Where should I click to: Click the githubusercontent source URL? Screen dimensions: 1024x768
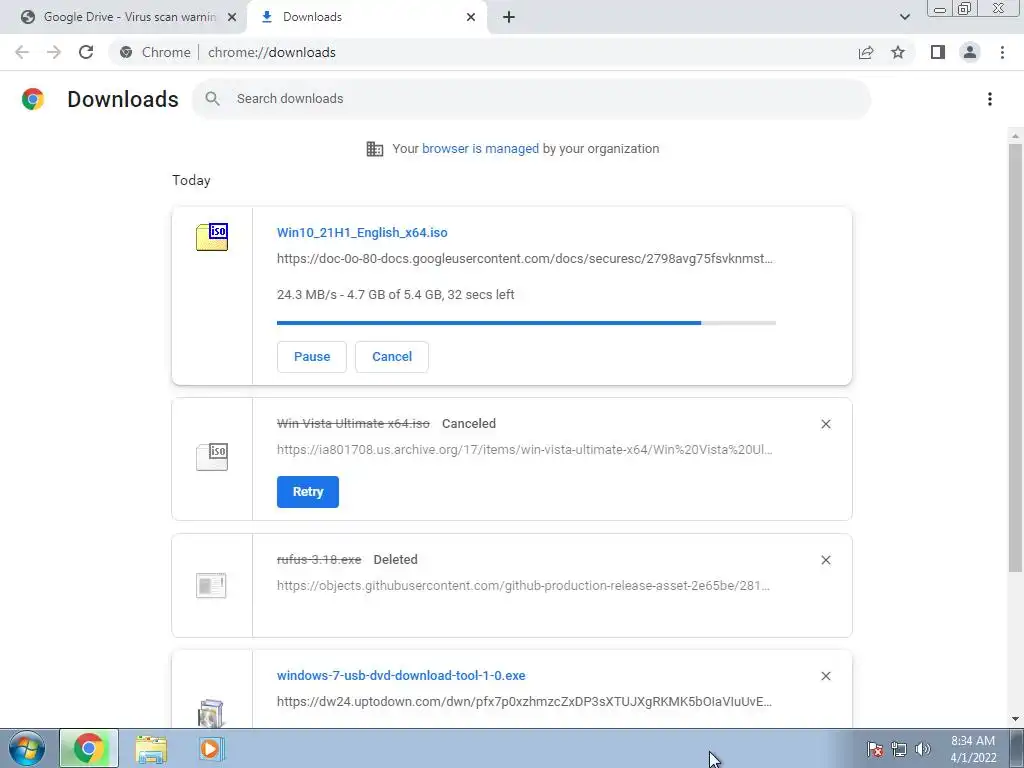(x=524, y=585)
